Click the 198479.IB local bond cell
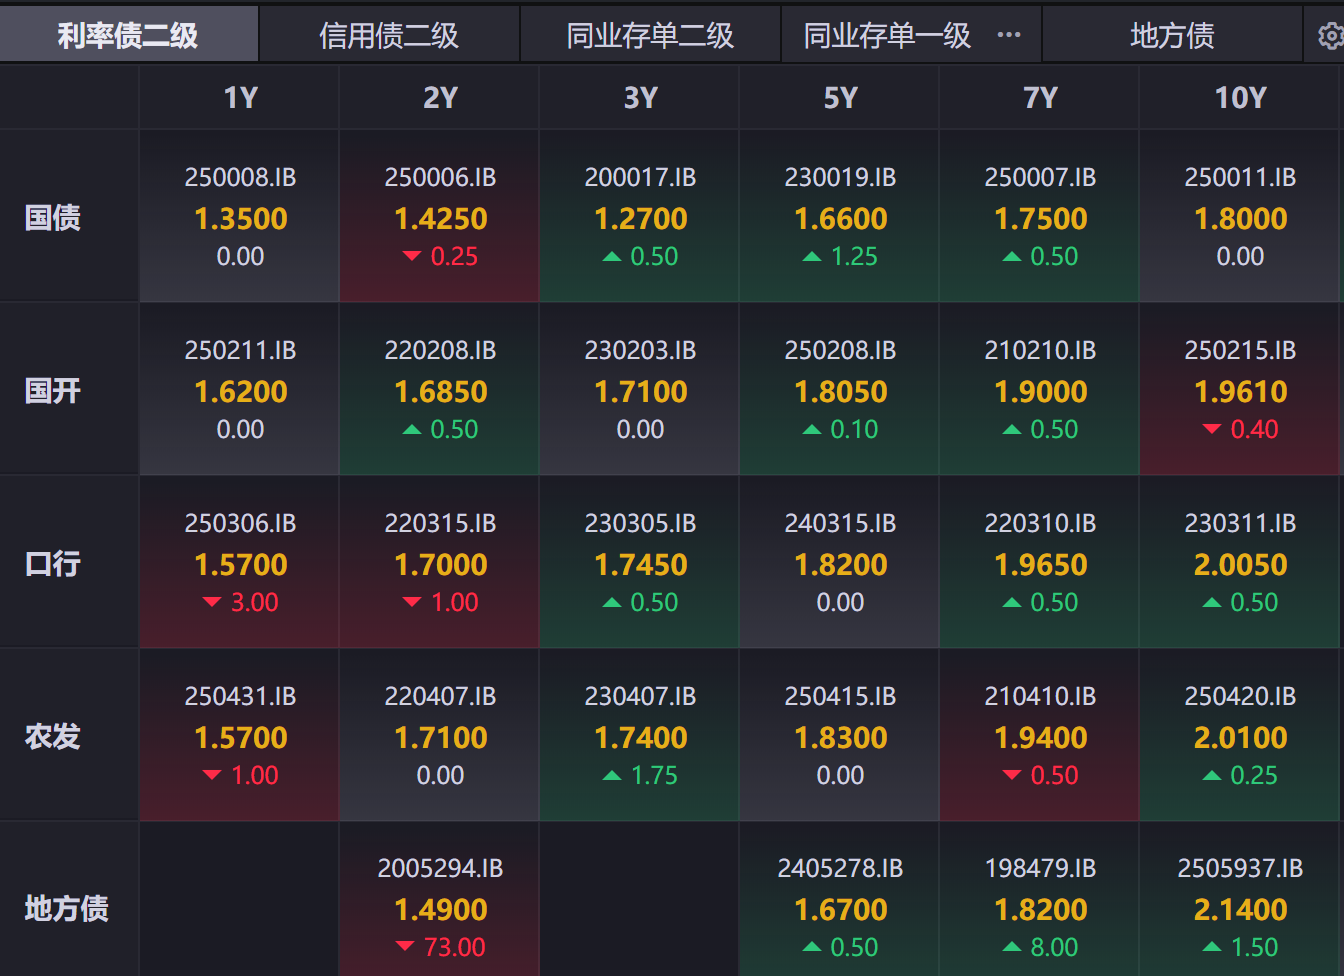This screenshot has width=1344, height=976. pyautogui.click(x=1040, y=908)
